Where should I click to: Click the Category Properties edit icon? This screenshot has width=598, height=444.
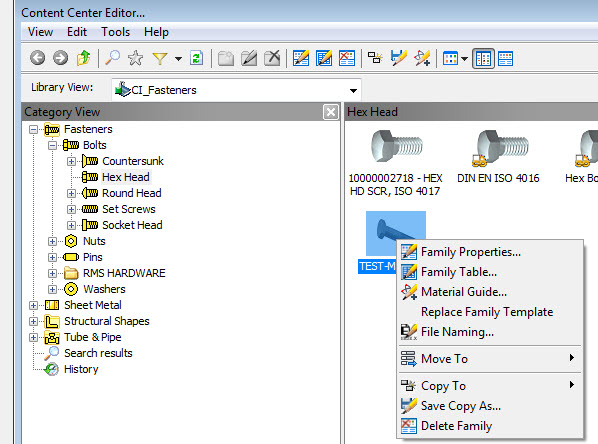coord(249,58)
